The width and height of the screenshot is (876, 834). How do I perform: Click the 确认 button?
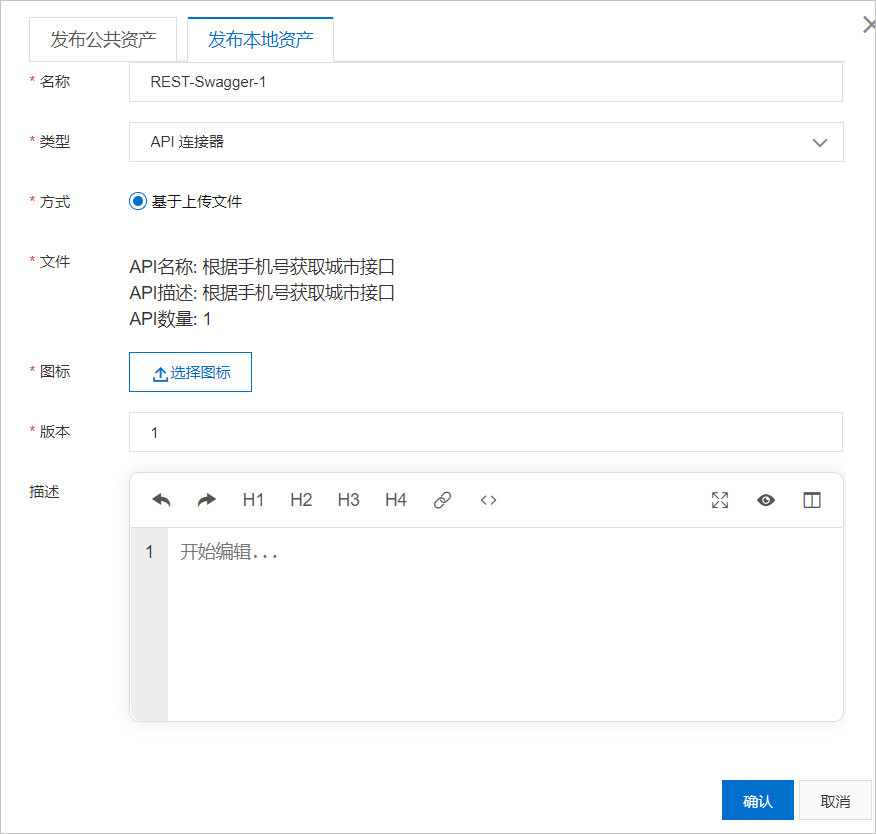click(758, 800)
